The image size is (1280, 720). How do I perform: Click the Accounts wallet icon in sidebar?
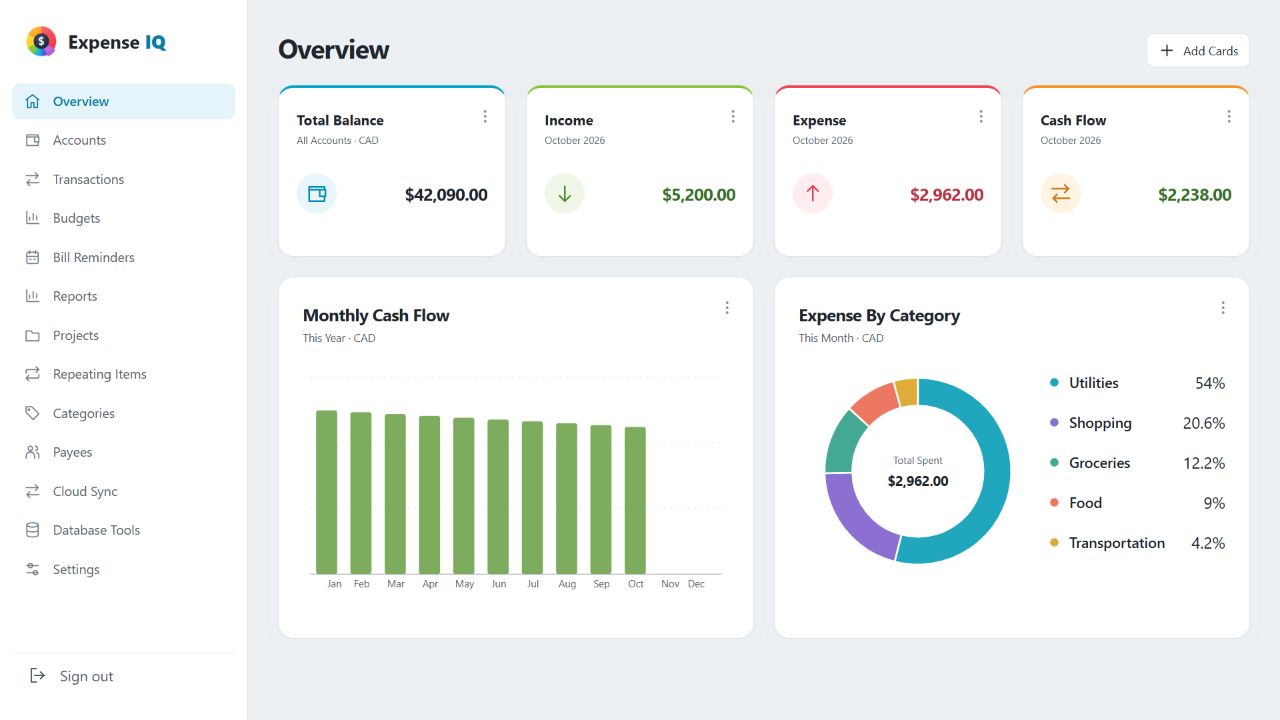pos(33,140)
